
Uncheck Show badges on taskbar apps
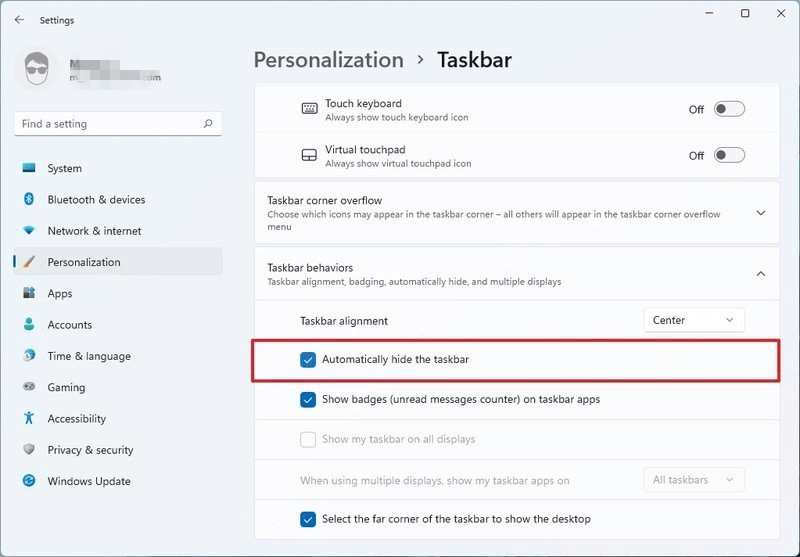[308, 399]
